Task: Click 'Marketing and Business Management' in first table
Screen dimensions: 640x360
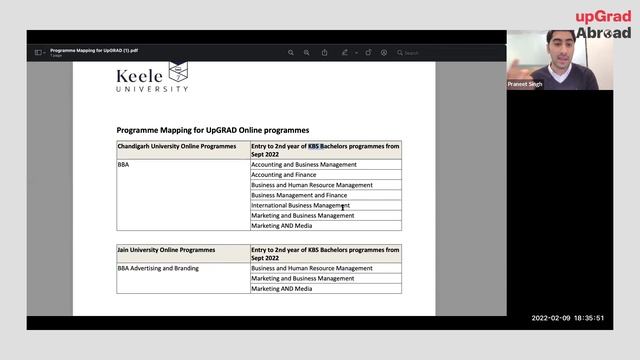Action: click(x=326, y=216)
